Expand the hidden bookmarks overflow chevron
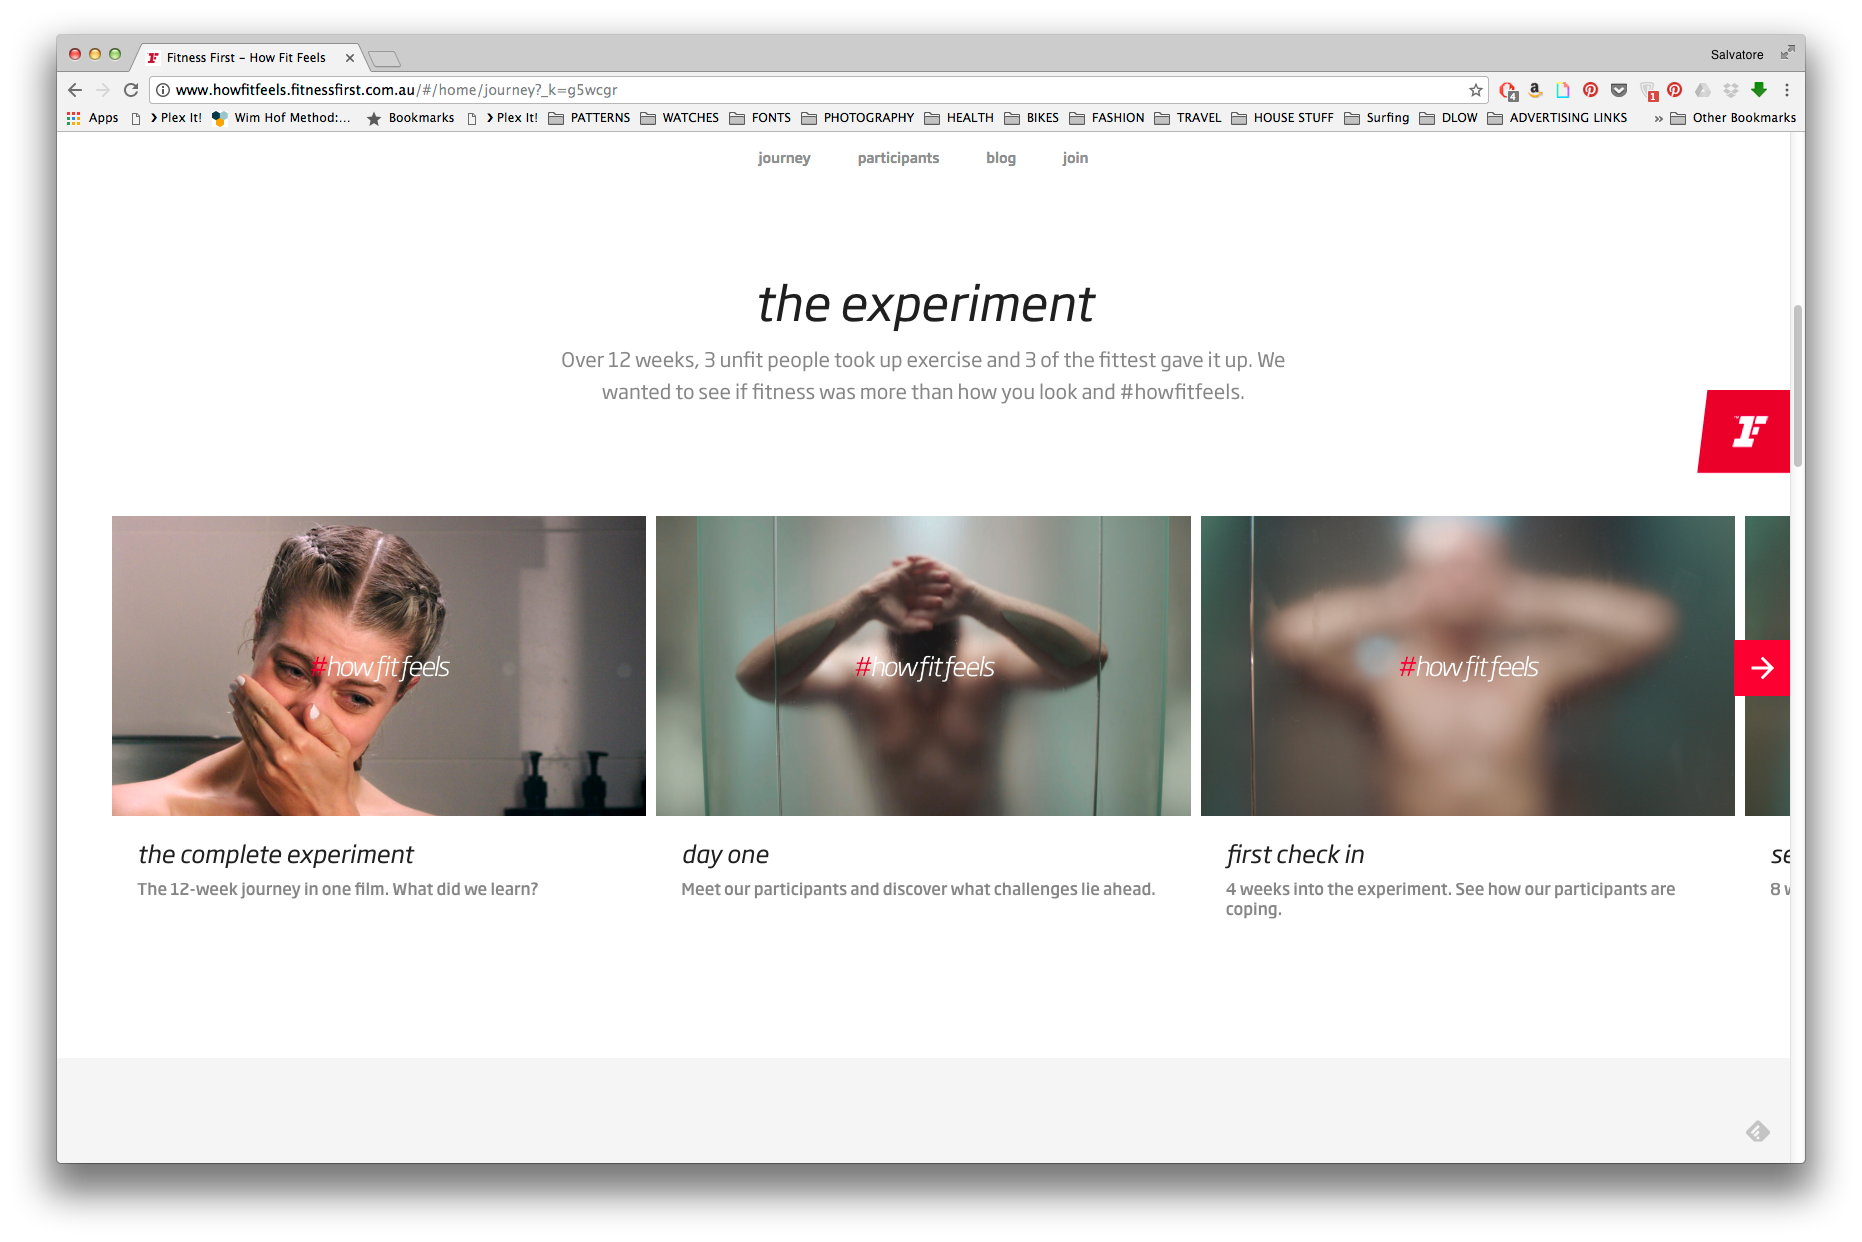The image size is (1862, 1242). tap(1658, 118)
